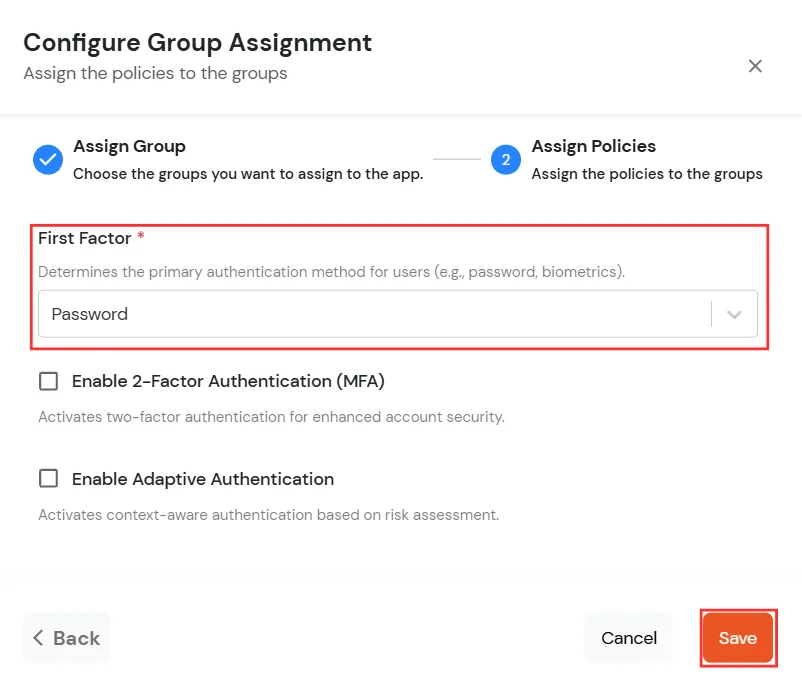Screen dimensions: 802x690
Task: Click the 'Enable 2-Factor Authentication (MFA)' label
Action: [228, 381]
